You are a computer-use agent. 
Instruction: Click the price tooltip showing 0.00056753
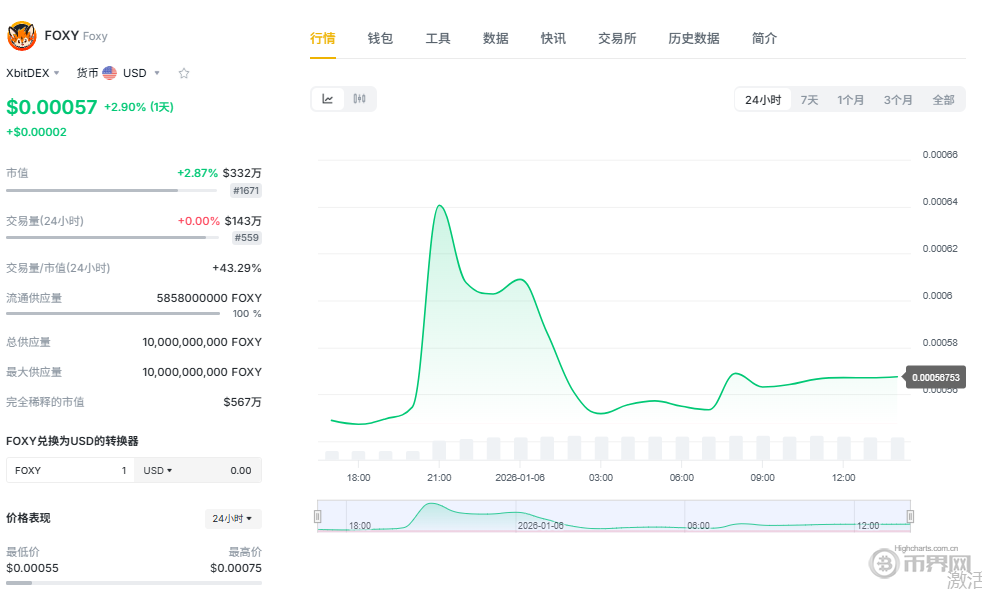click(936, 377)
